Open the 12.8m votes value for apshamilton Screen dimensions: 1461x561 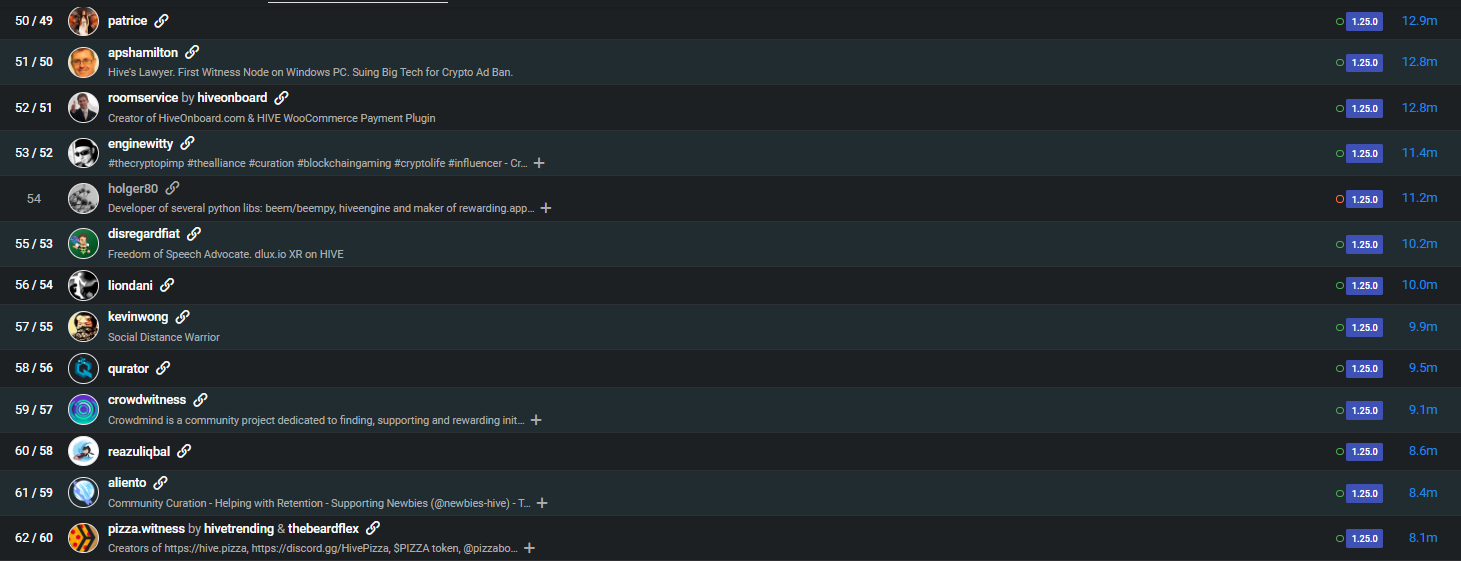1419,62
